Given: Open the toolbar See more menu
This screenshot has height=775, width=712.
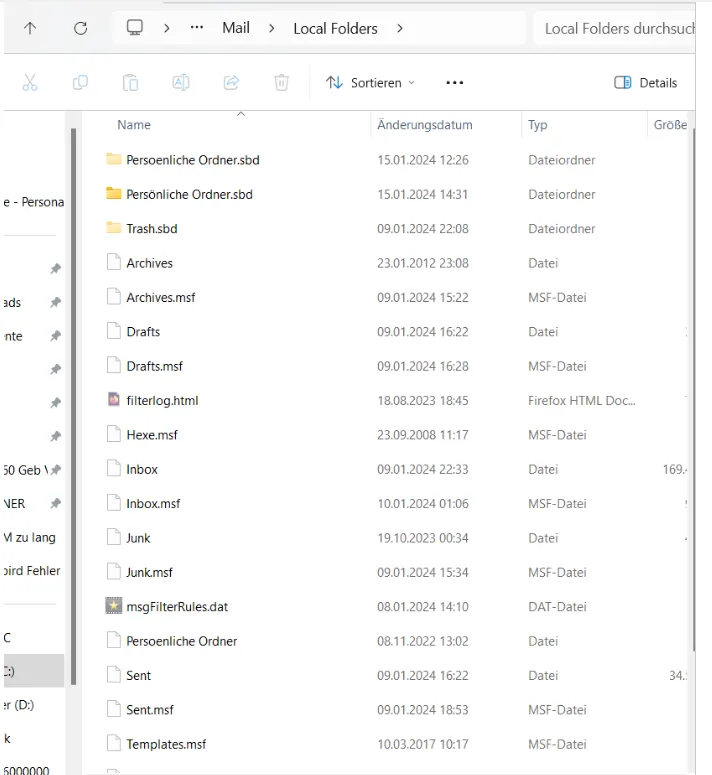Looking at the screenshot, I should pyautogui.click(x=455, y=83).
